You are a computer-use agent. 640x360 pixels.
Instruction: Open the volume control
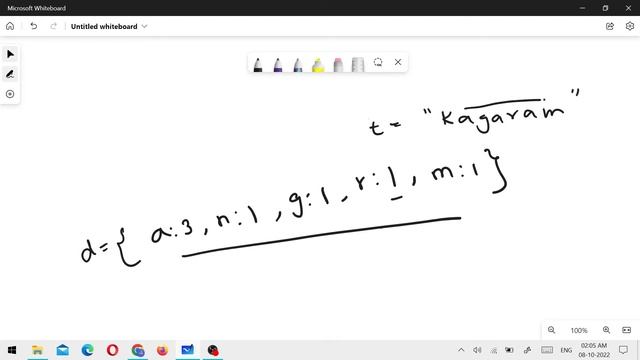pos(477,350)
